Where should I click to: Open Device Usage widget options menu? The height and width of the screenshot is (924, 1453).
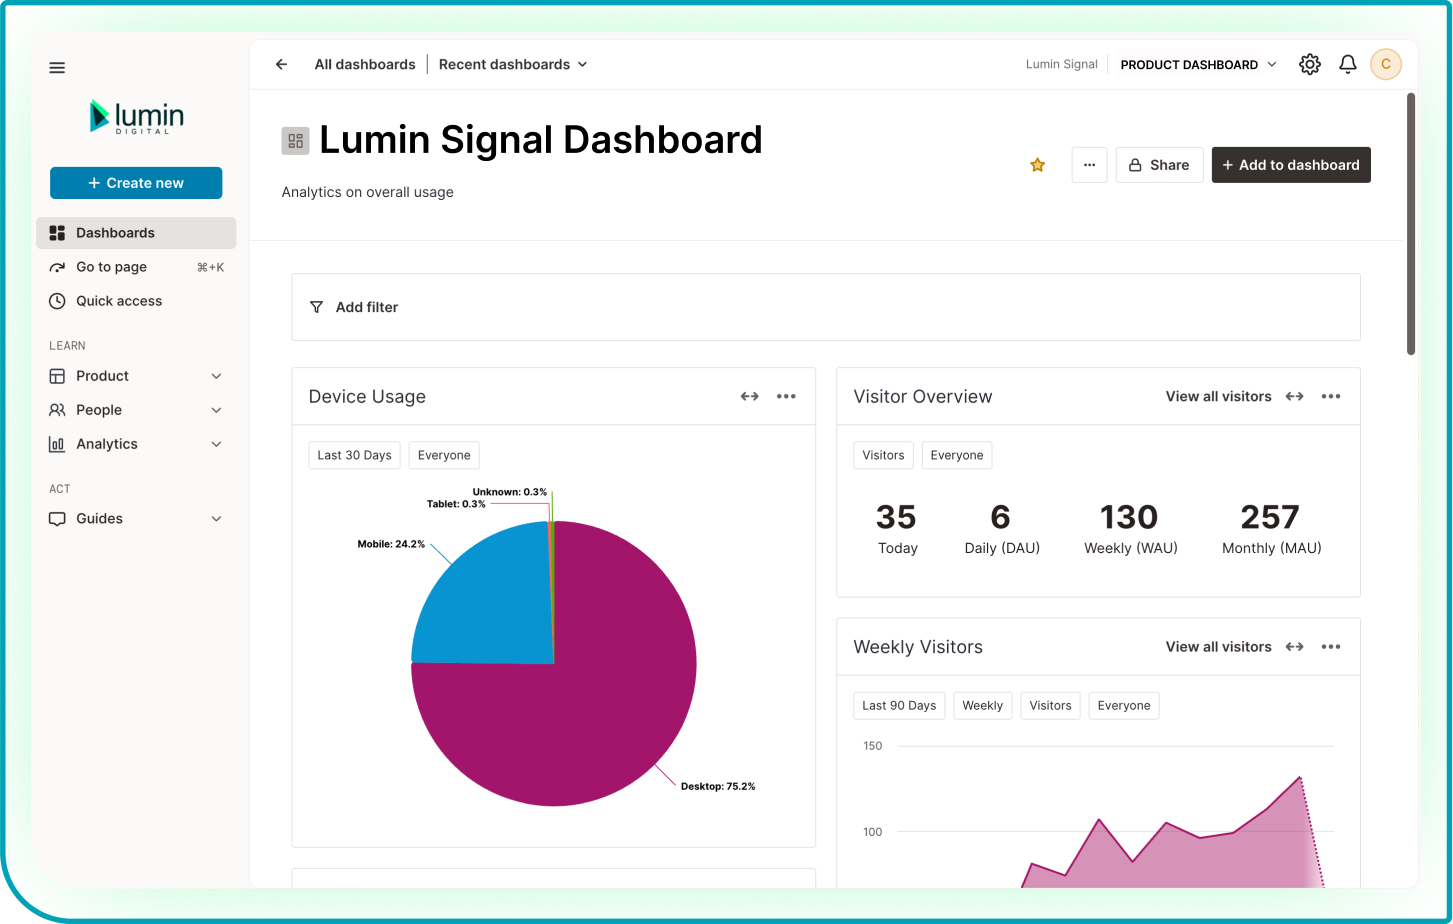coord(787,397)
